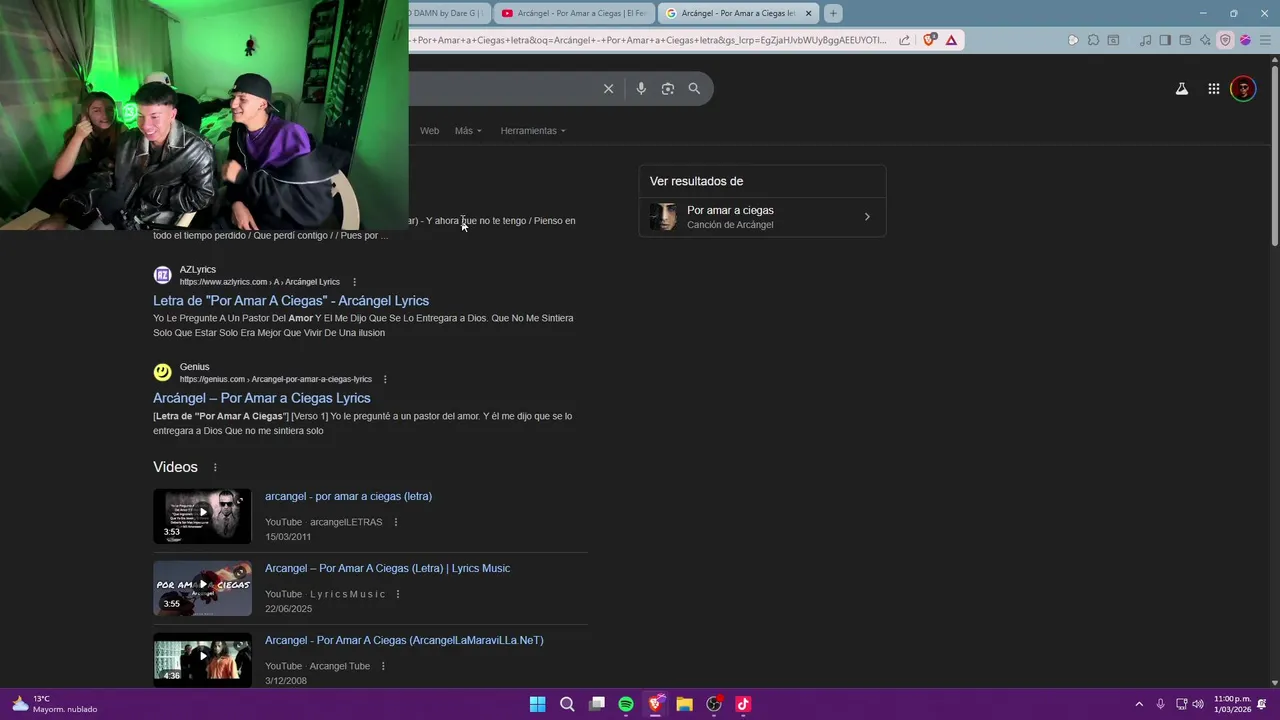Open the browser hamburger menu
This screenshot has height=720, width=1280.
[1264, 40]
